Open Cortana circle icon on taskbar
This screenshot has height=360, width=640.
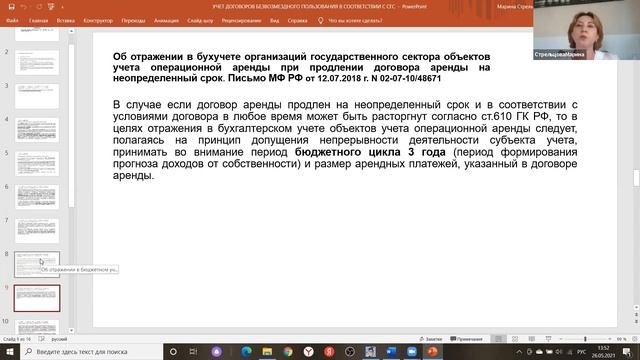[173, 351]
